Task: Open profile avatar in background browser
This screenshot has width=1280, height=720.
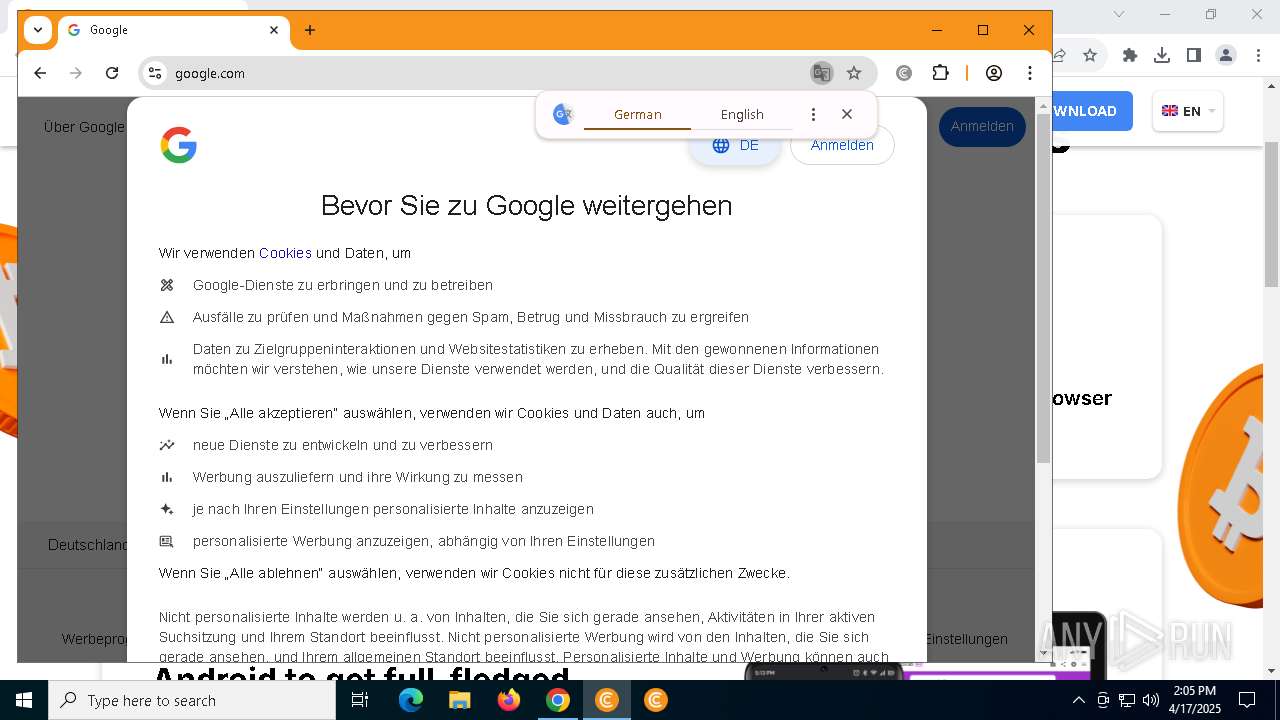Action: coord(1226,55)
